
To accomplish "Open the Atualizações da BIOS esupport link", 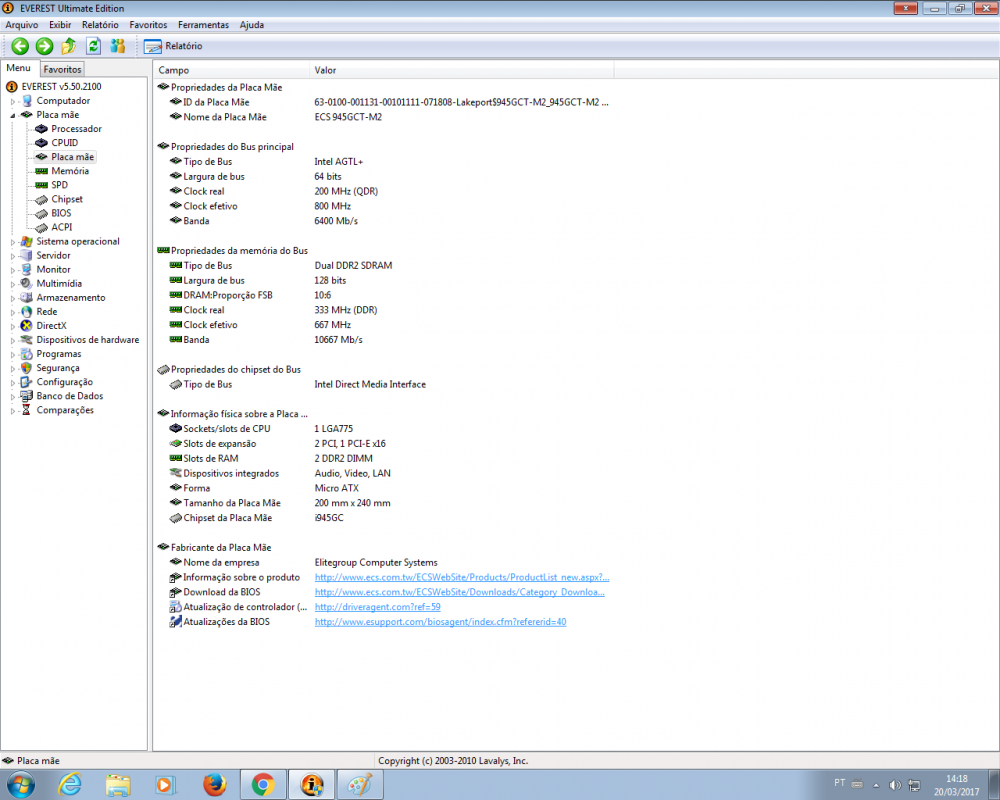I will 440,622.
